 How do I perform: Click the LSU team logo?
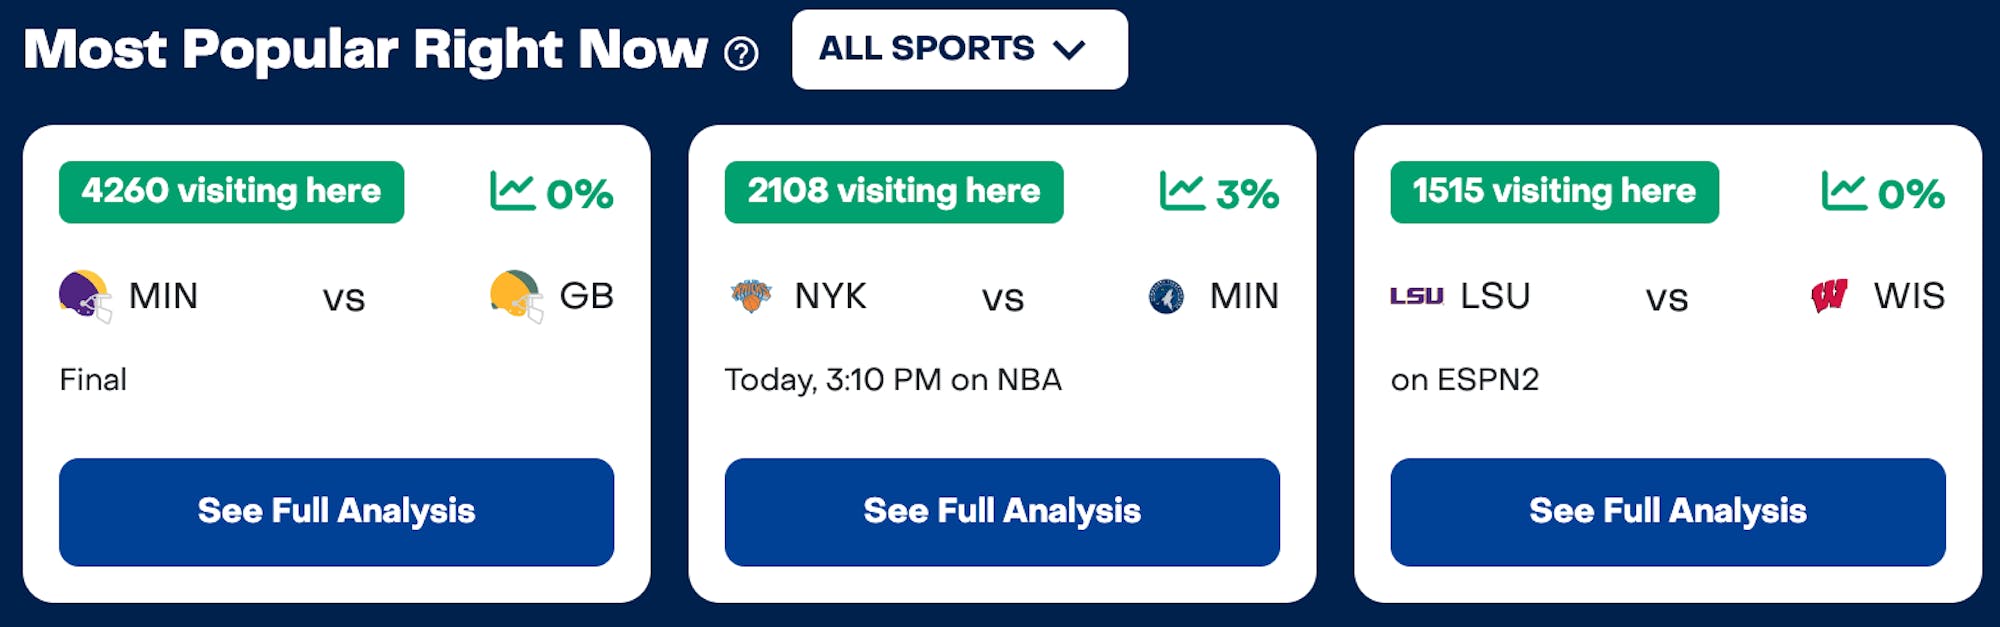(x=1416, y=296)
